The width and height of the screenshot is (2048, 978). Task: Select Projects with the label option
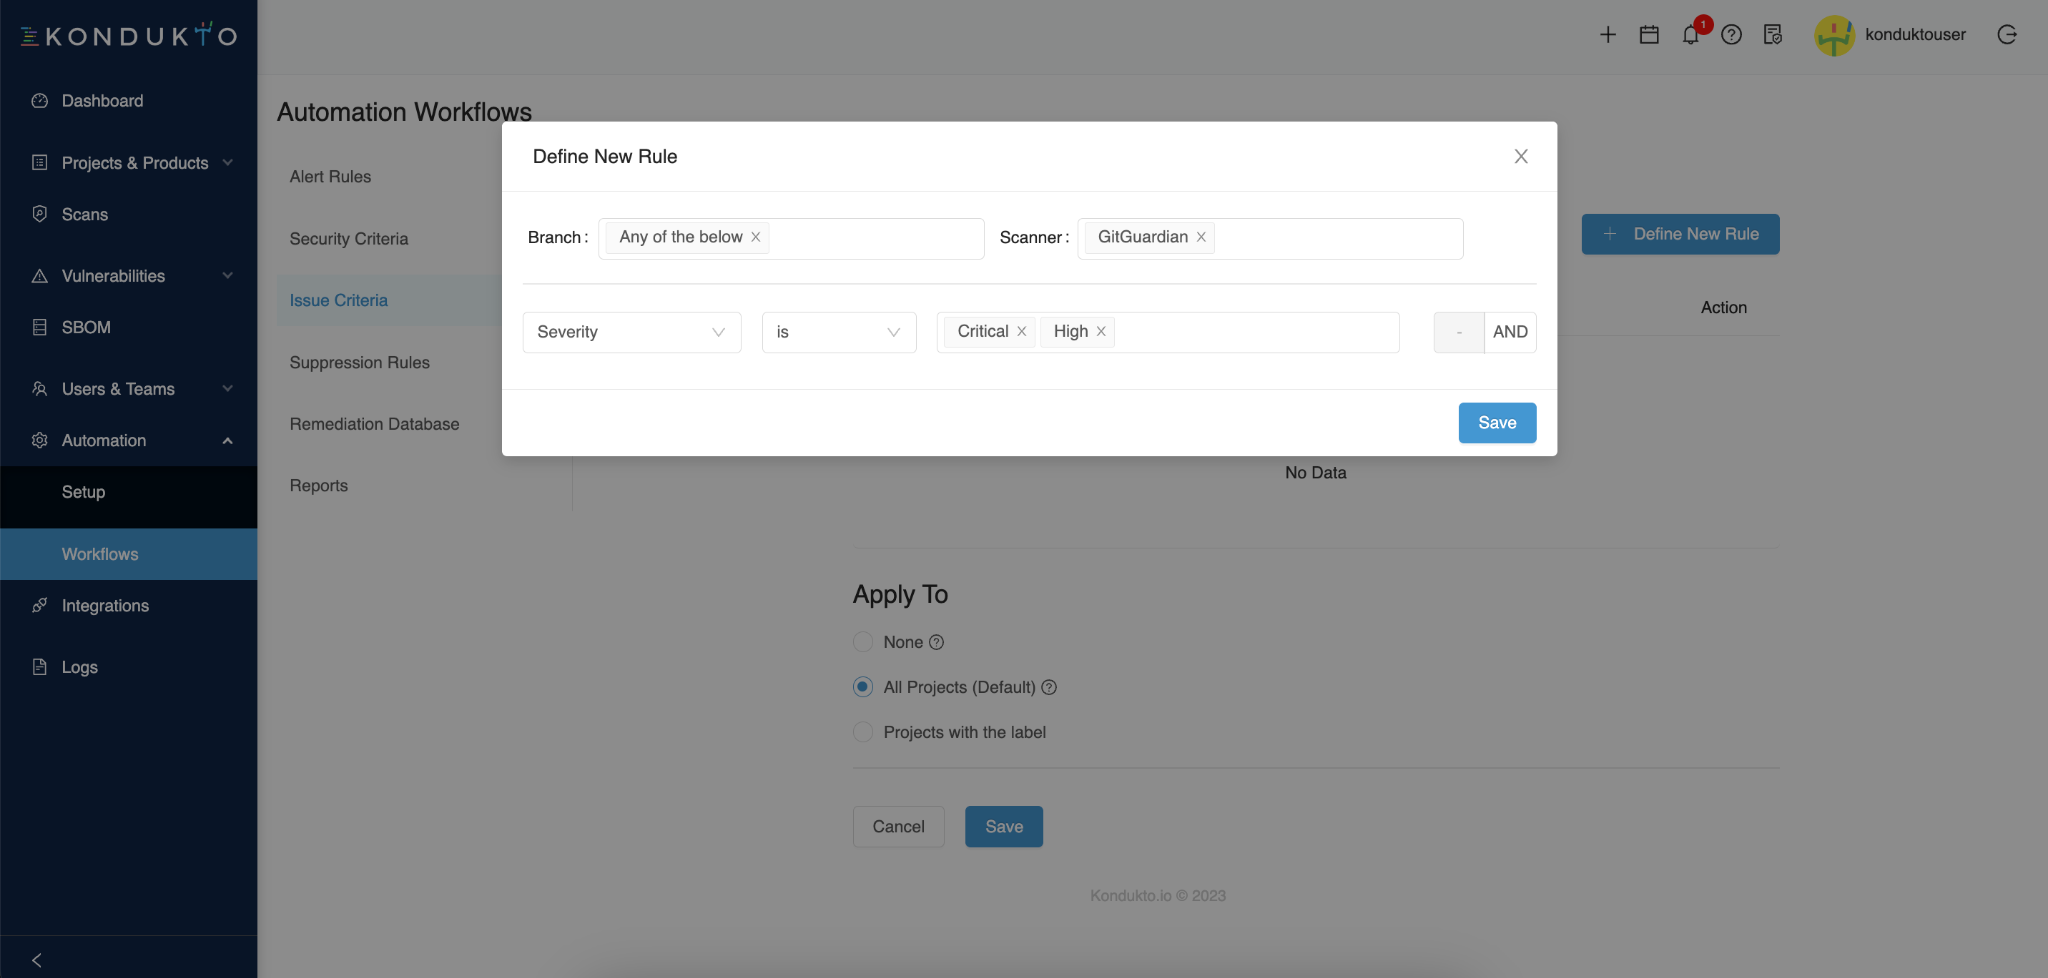tap(862, 732)
